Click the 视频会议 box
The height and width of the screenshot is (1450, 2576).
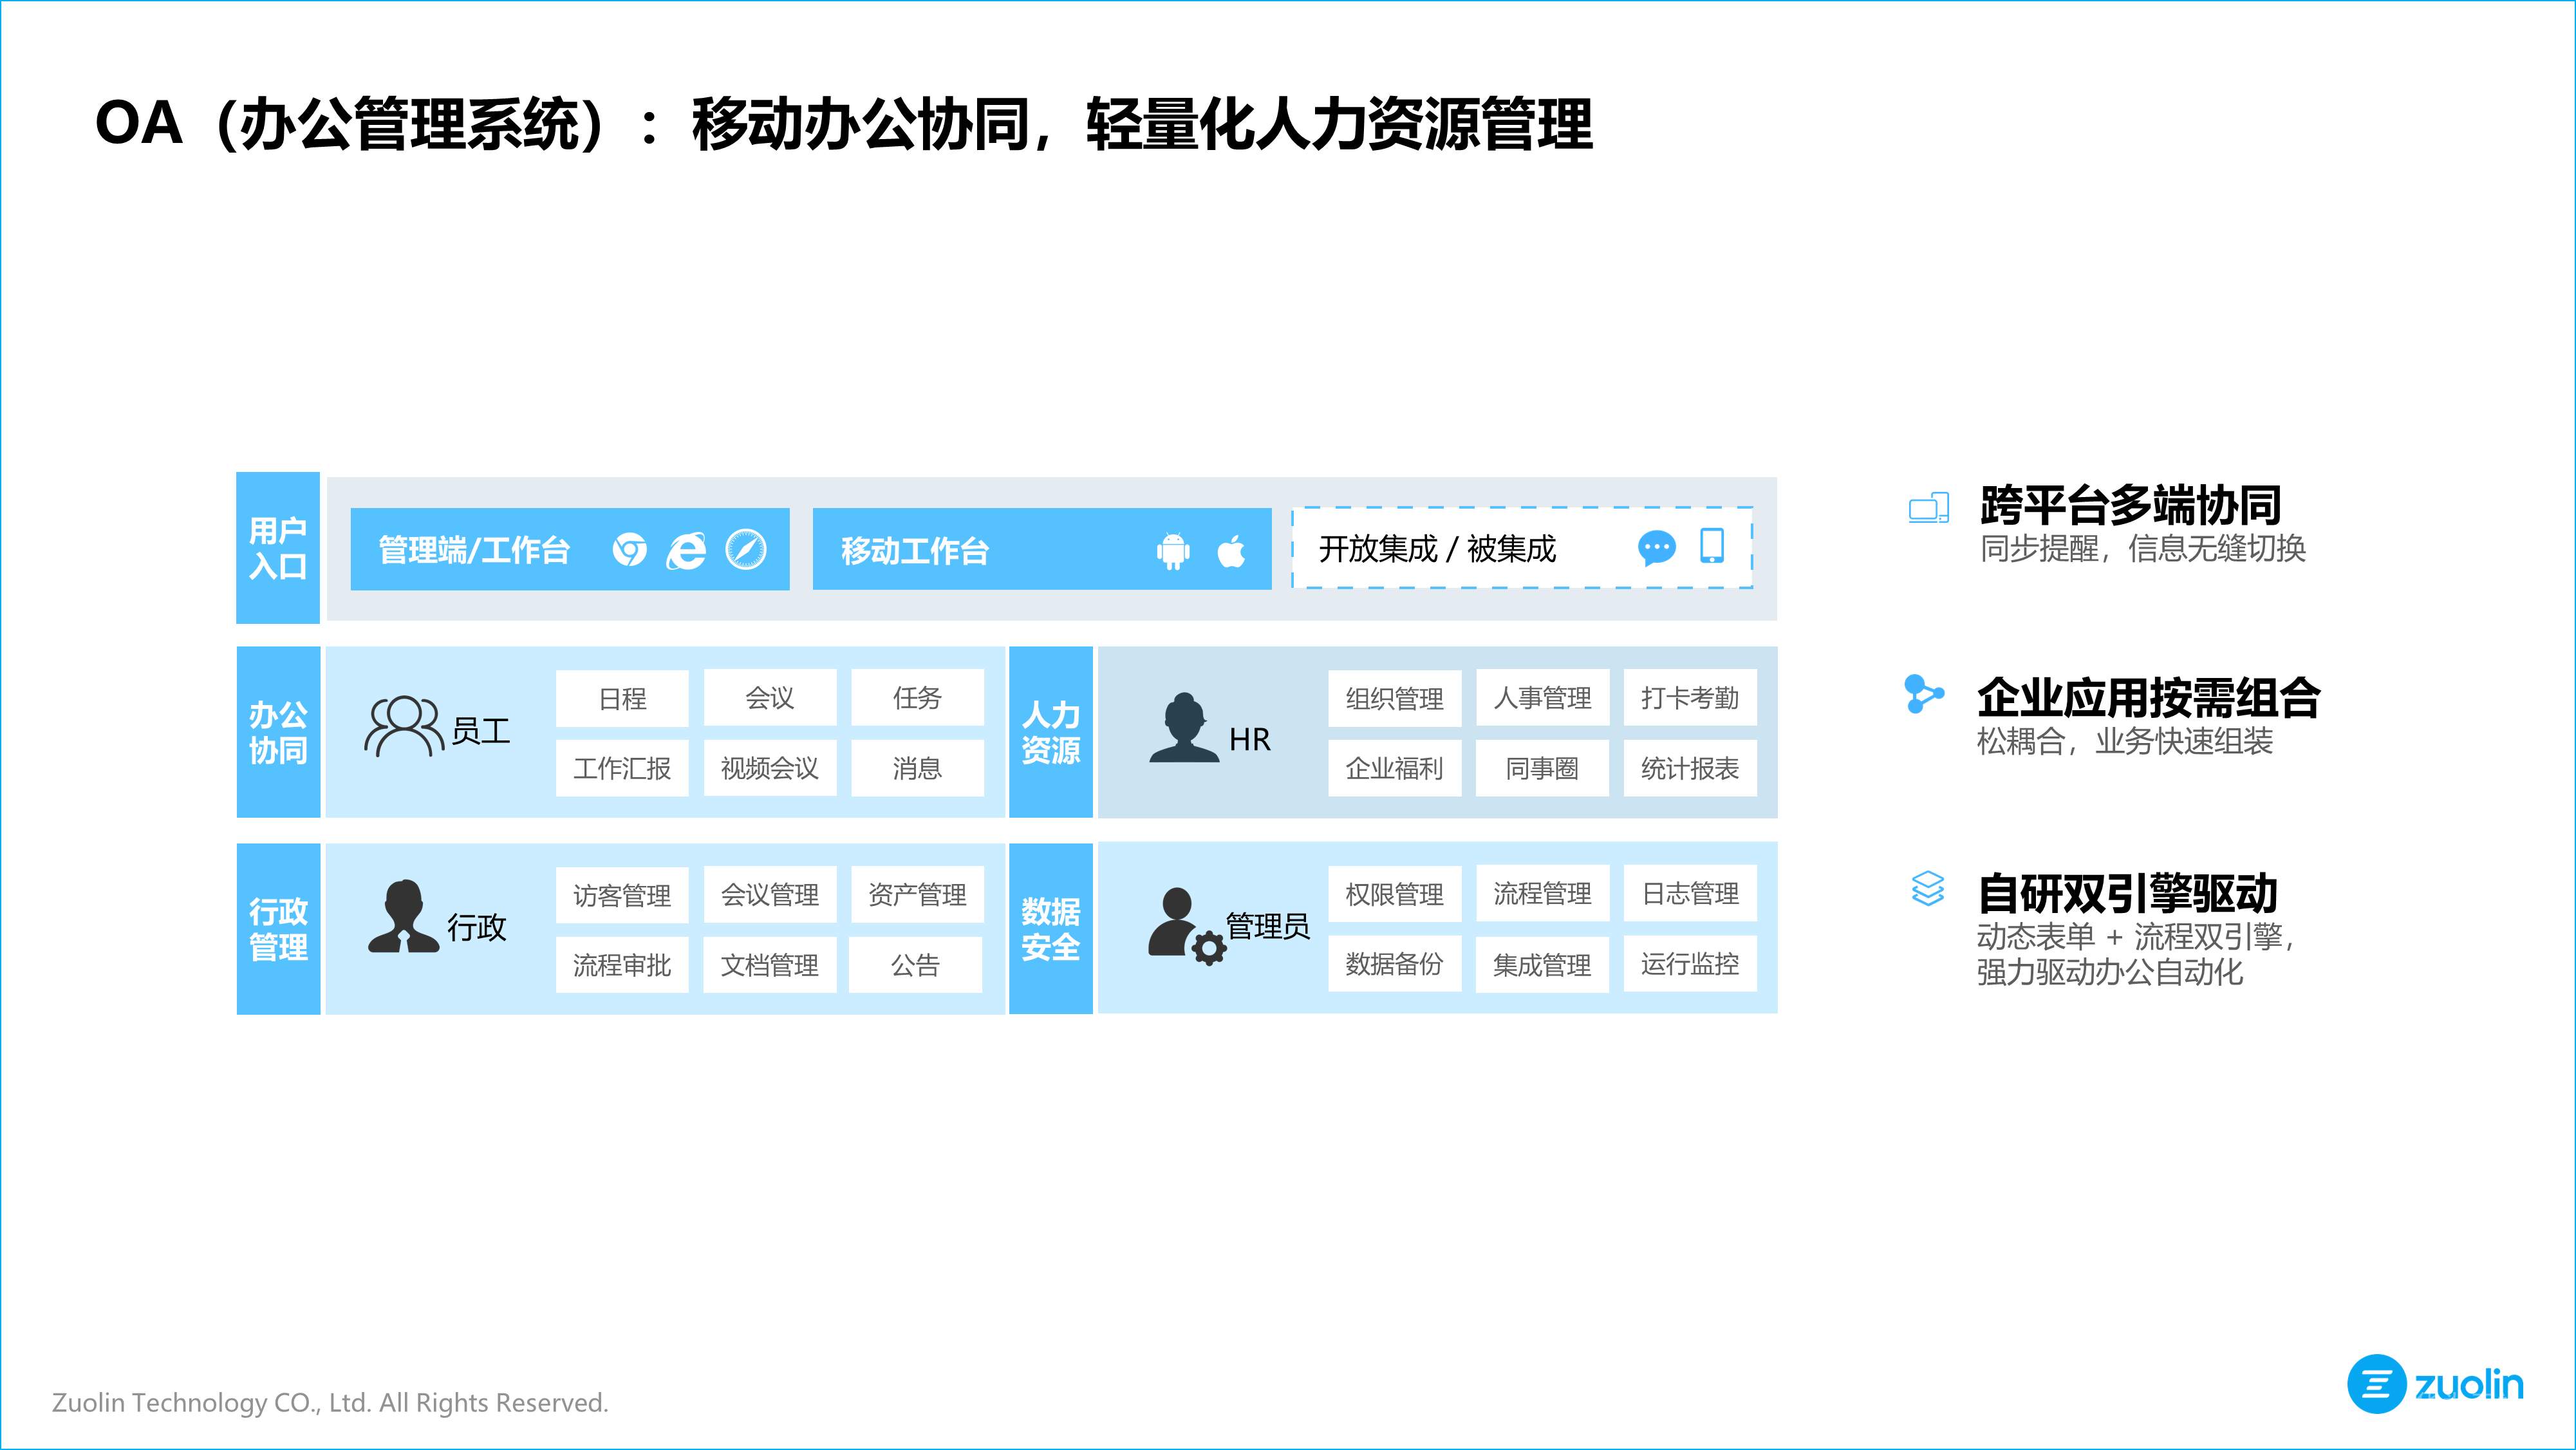coord(769,768)
